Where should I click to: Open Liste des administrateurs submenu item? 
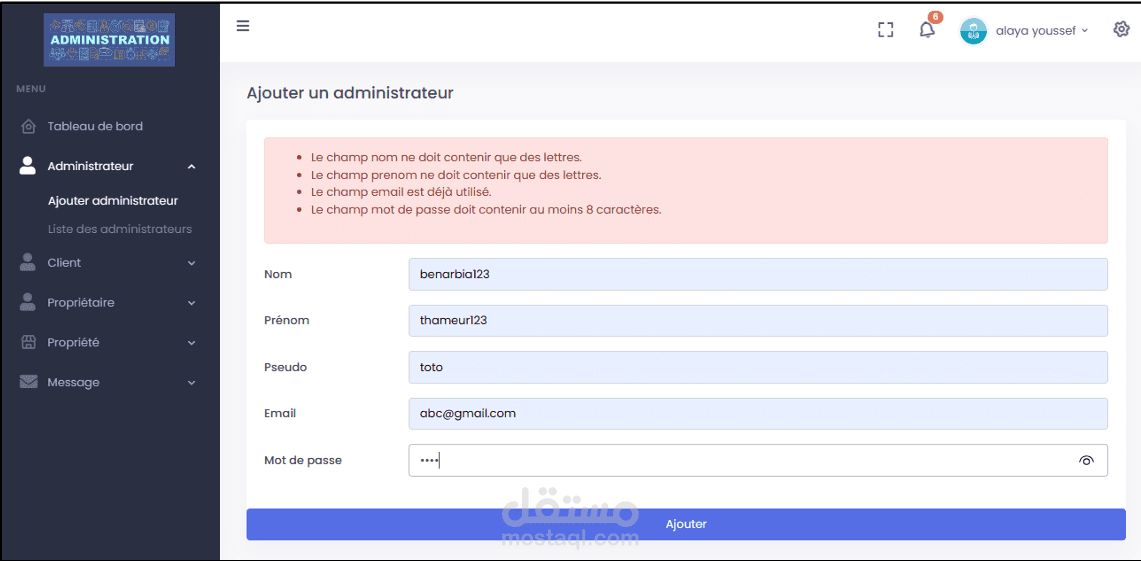click(x=120, y=228)
